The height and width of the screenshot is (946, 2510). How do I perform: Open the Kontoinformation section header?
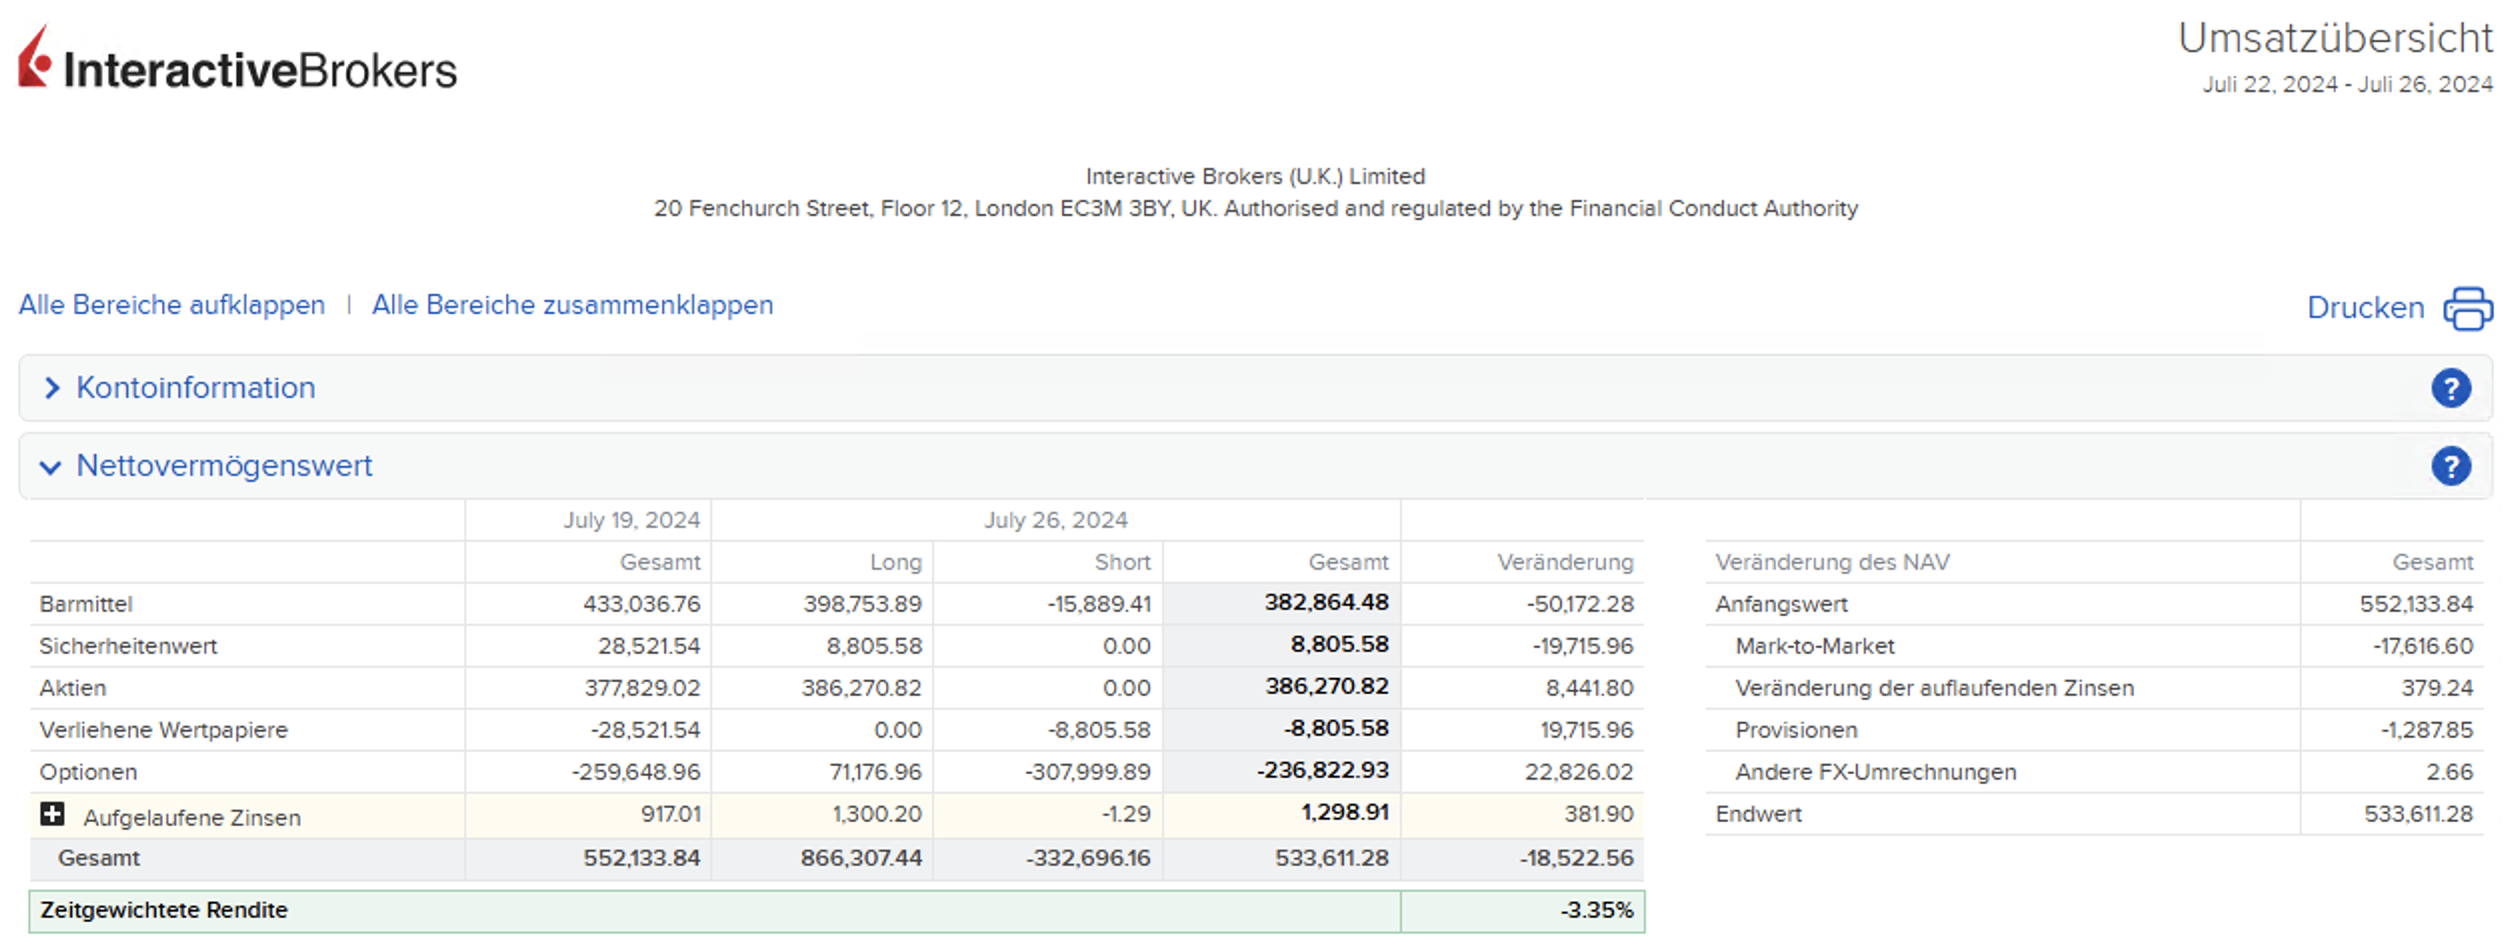click(x=196, y=388)
